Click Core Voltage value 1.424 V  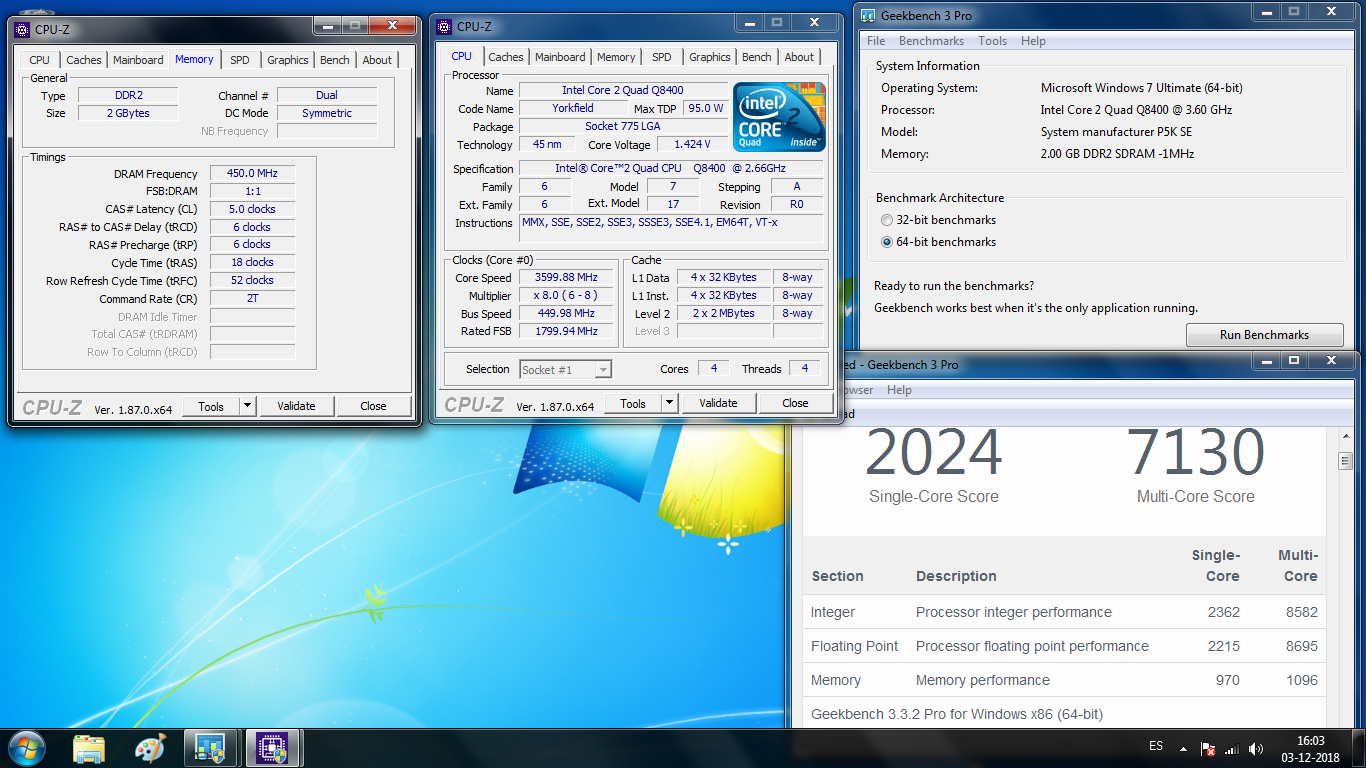pos(692,144)
